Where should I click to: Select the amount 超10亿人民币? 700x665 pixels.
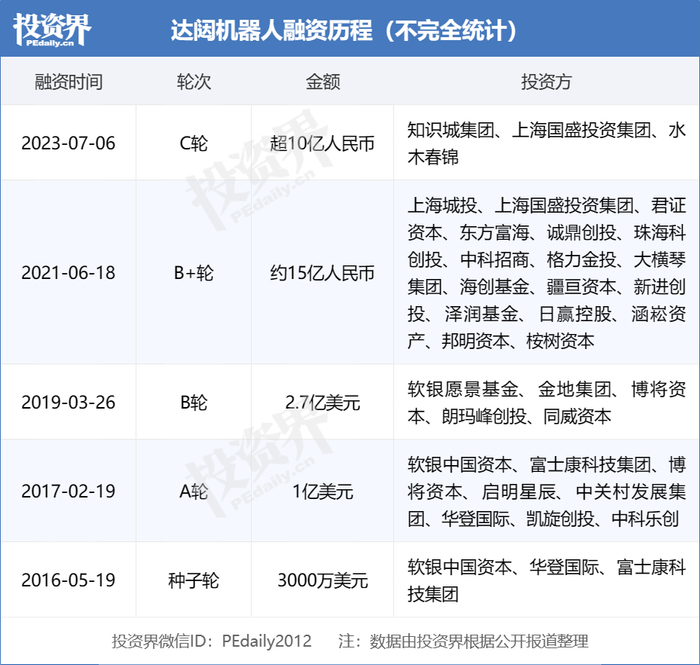pyautogui.click(x=322, y=144)
